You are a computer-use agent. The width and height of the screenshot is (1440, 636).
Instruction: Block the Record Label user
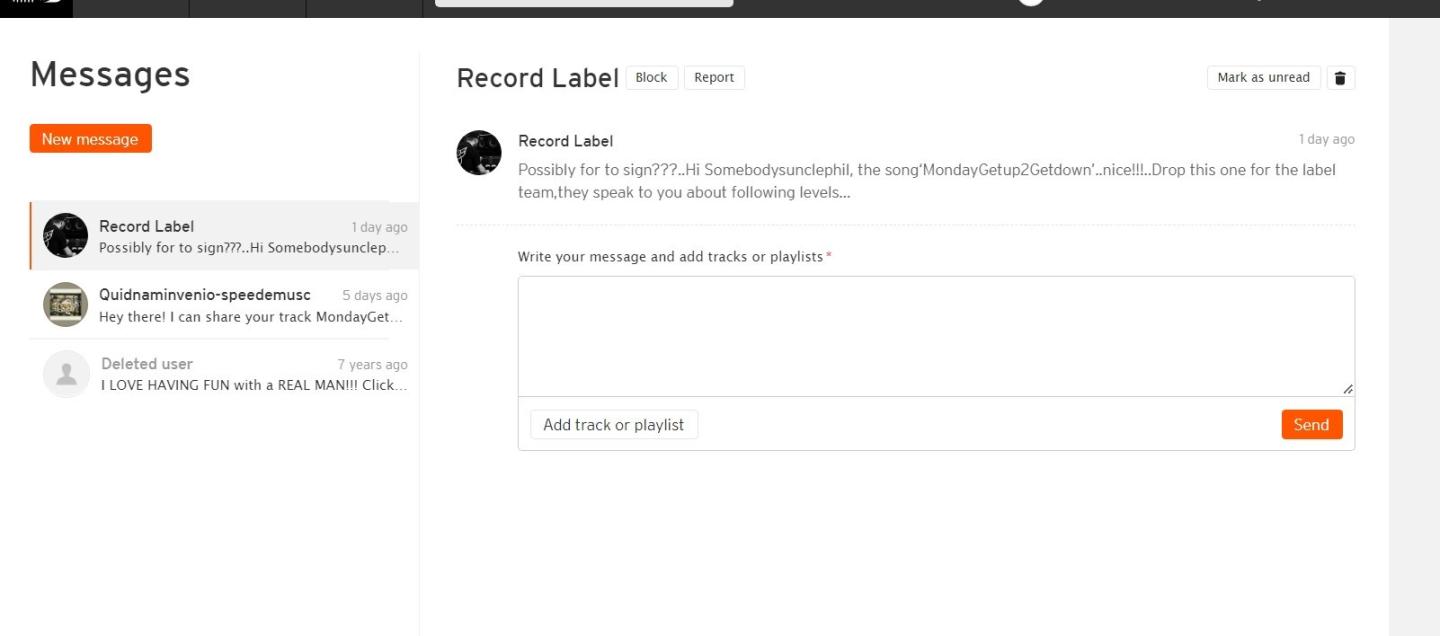(x=651, y=78)
